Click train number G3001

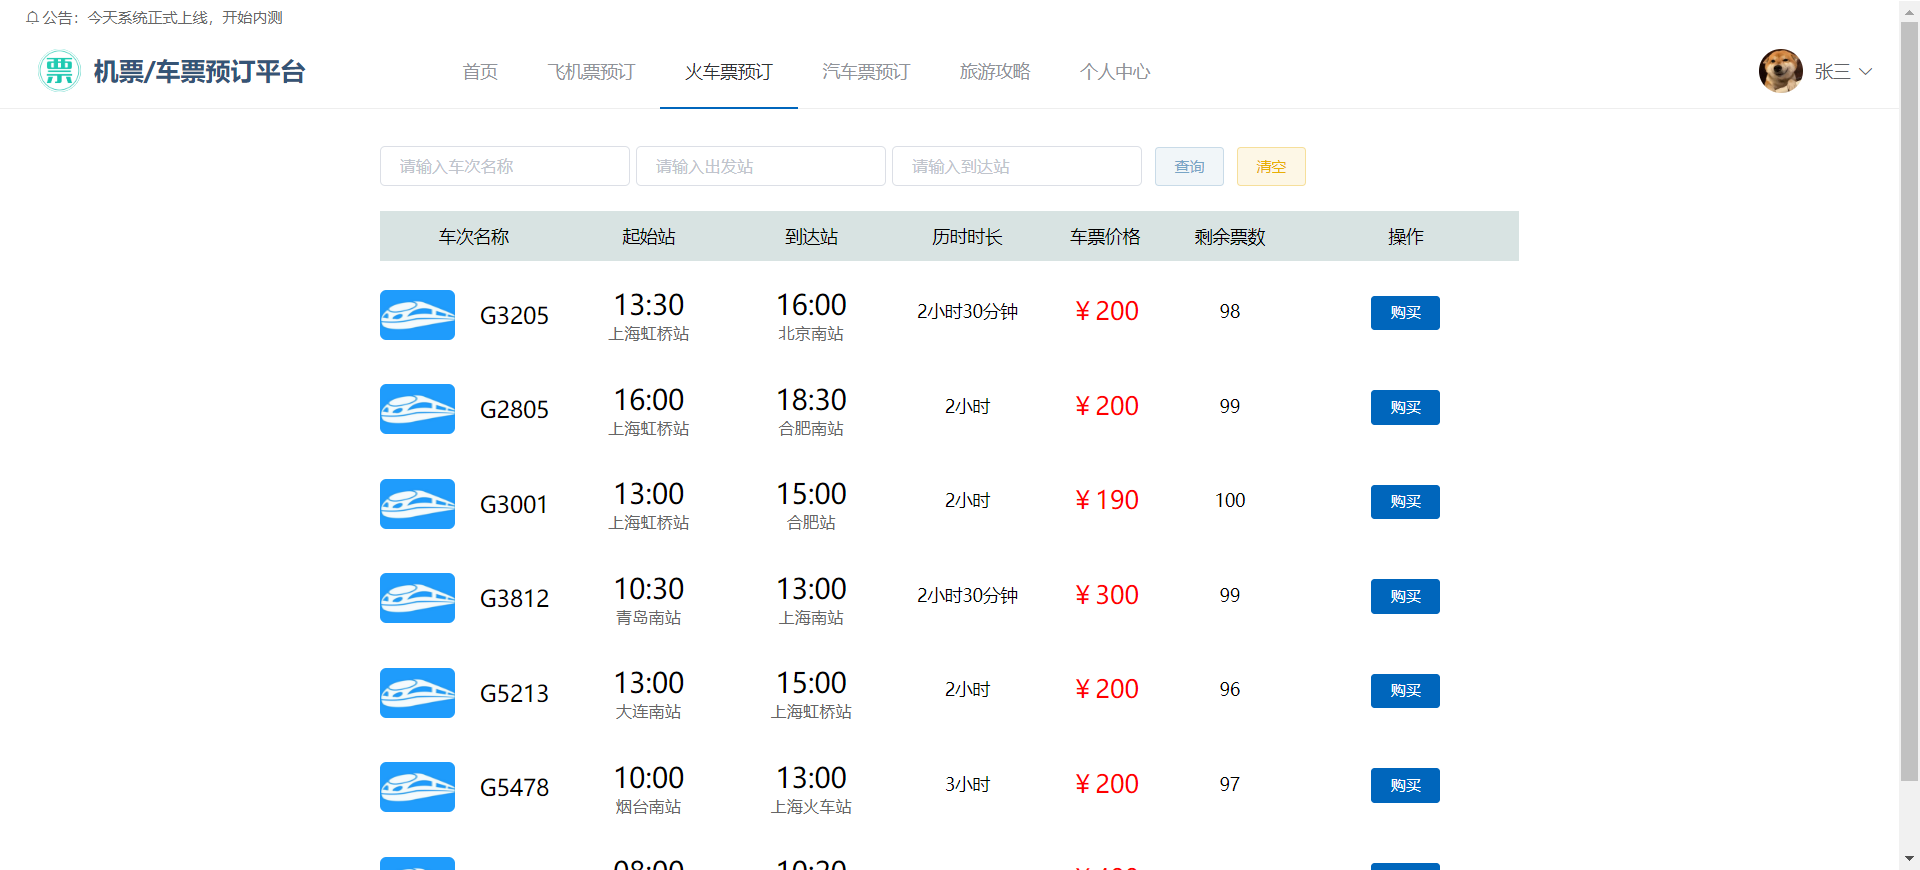click(x=514, y=505)
